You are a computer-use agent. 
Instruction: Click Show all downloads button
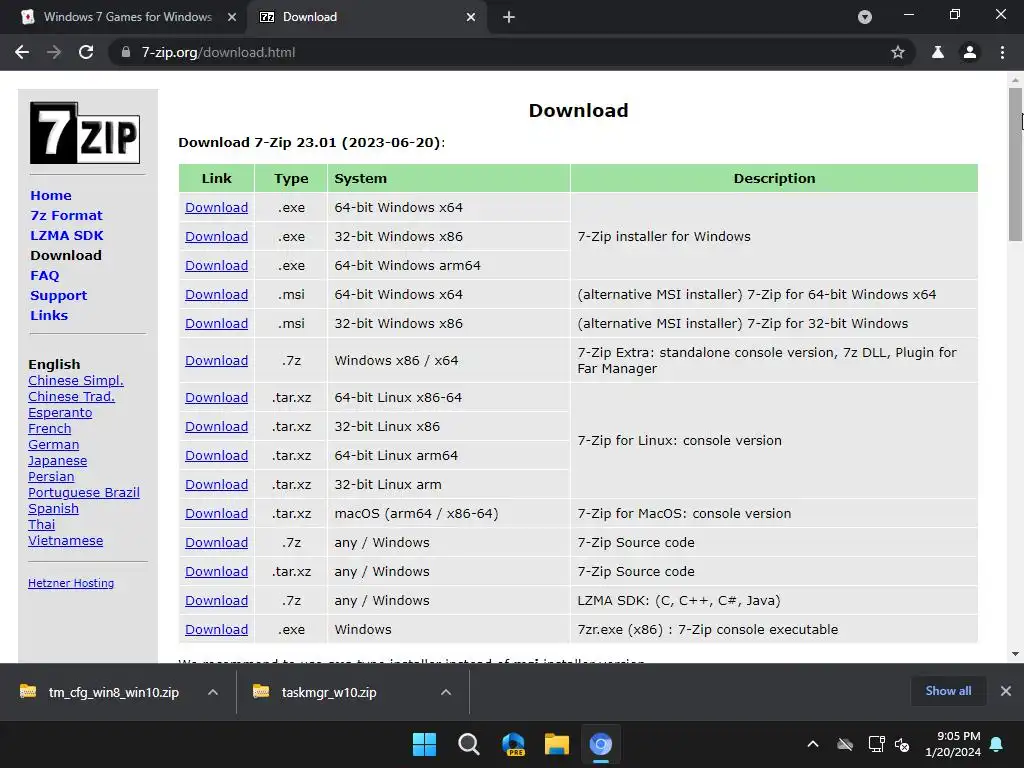tap(948, 691)
